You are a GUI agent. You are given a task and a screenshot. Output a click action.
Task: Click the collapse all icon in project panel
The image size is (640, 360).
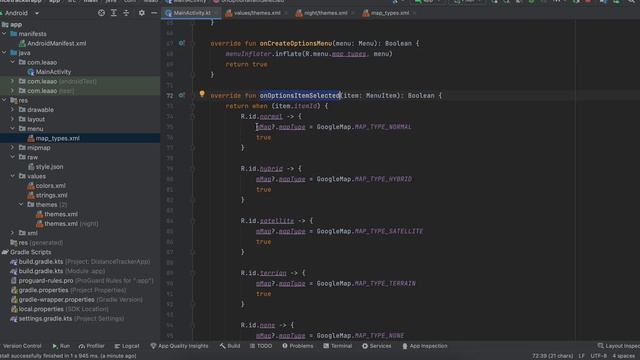(126, 13)
